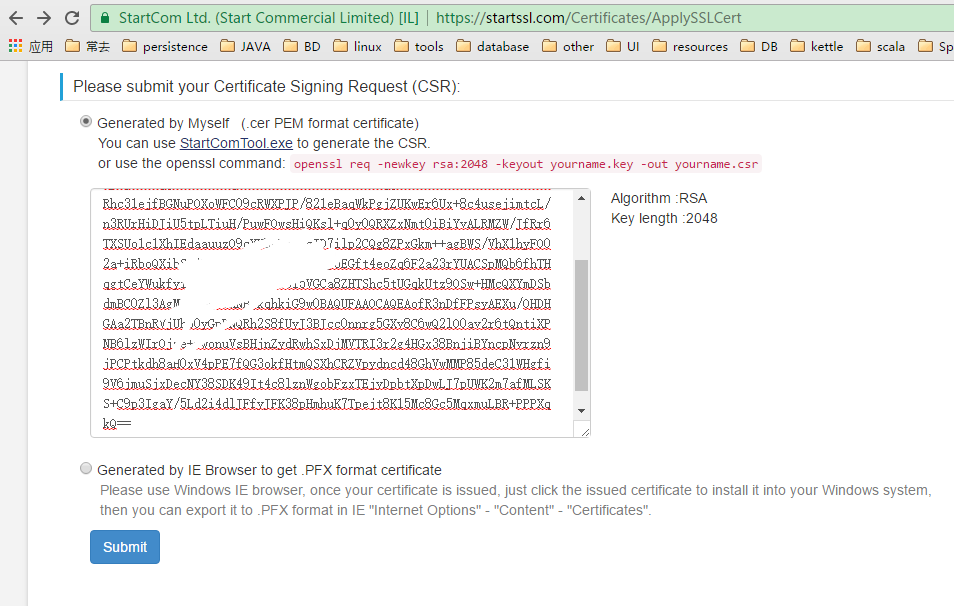Click the 'Generated by IE Browser' option label
954x606 pixels.
(x=270, y=470)
